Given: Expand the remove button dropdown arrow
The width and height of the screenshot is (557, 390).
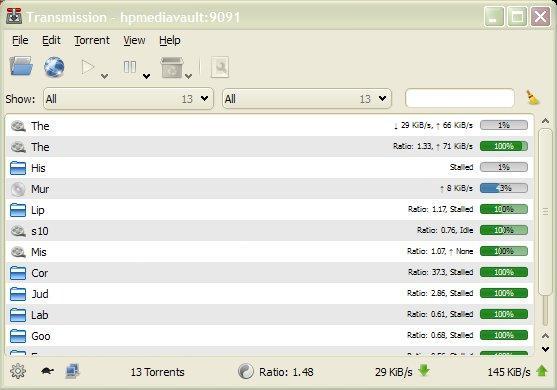Looking at the screenshot, I should [x=189, y=76].
